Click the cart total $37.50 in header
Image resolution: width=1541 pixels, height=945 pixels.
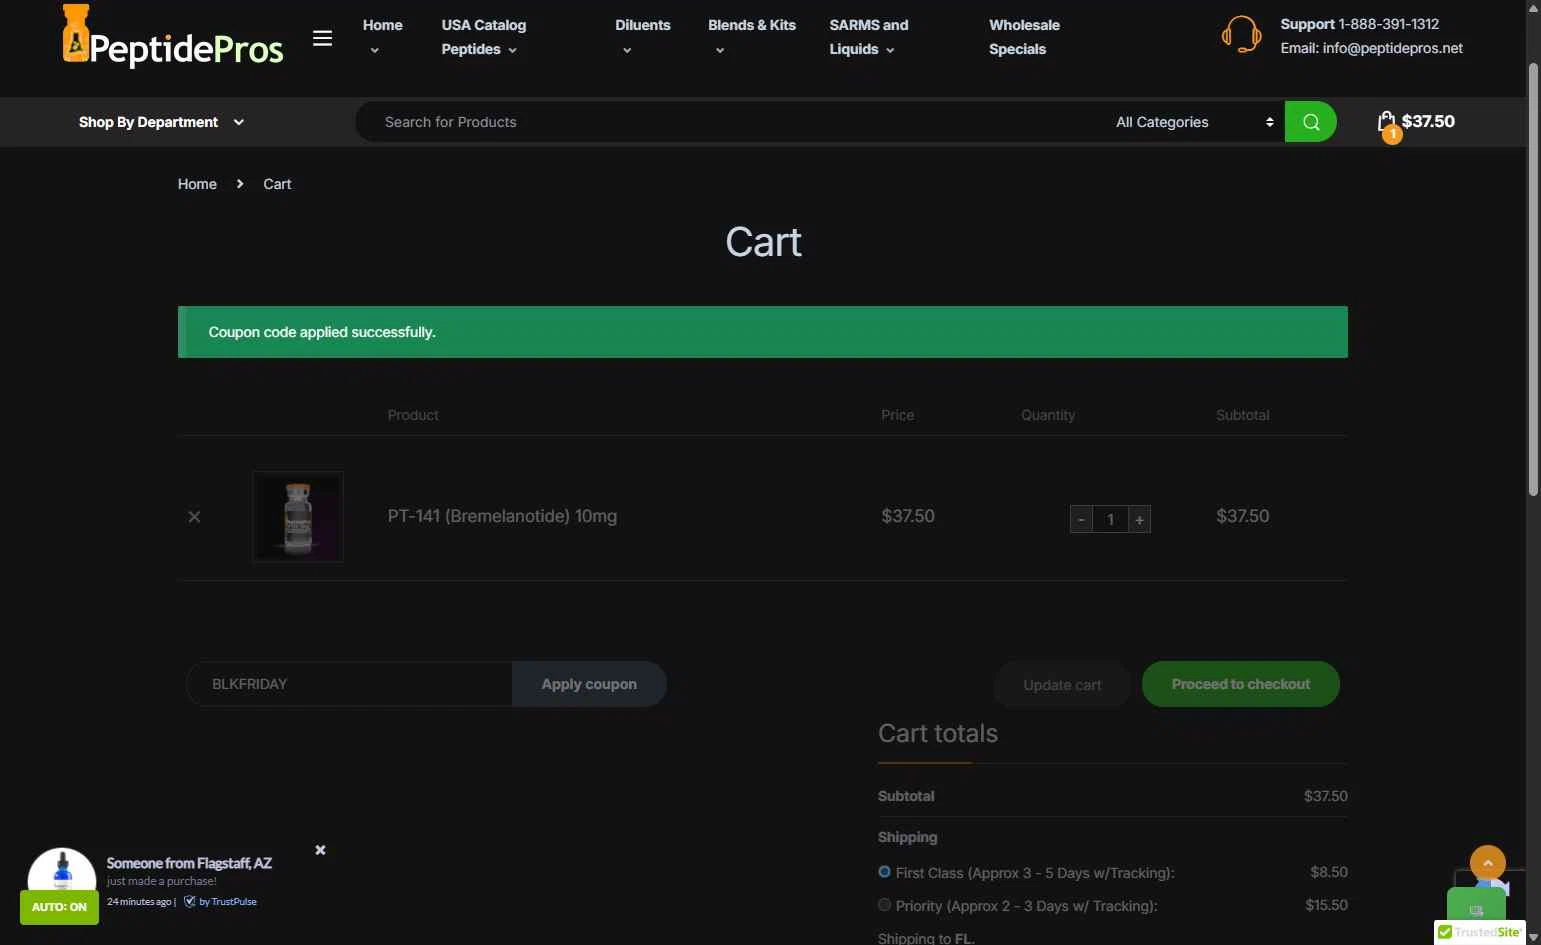click(1428, 121)
